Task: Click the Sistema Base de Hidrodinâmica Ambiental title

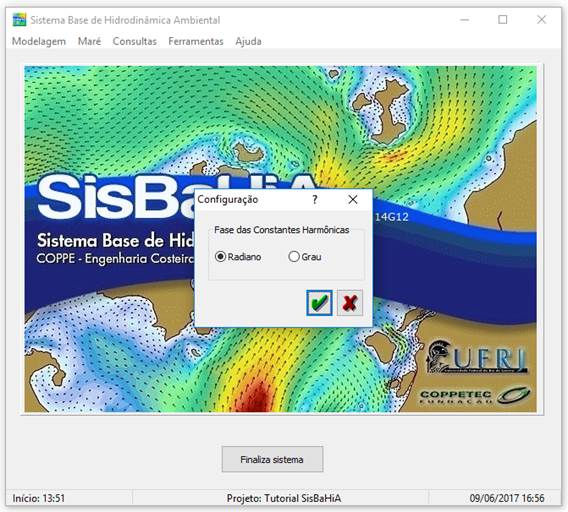Action: tap(125, 20)
